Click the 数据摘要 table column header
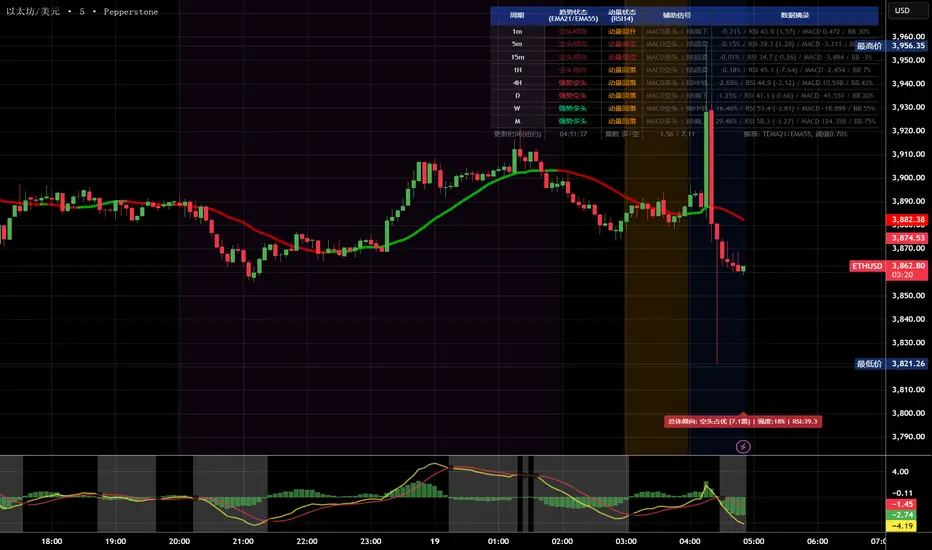 [796, 16]
